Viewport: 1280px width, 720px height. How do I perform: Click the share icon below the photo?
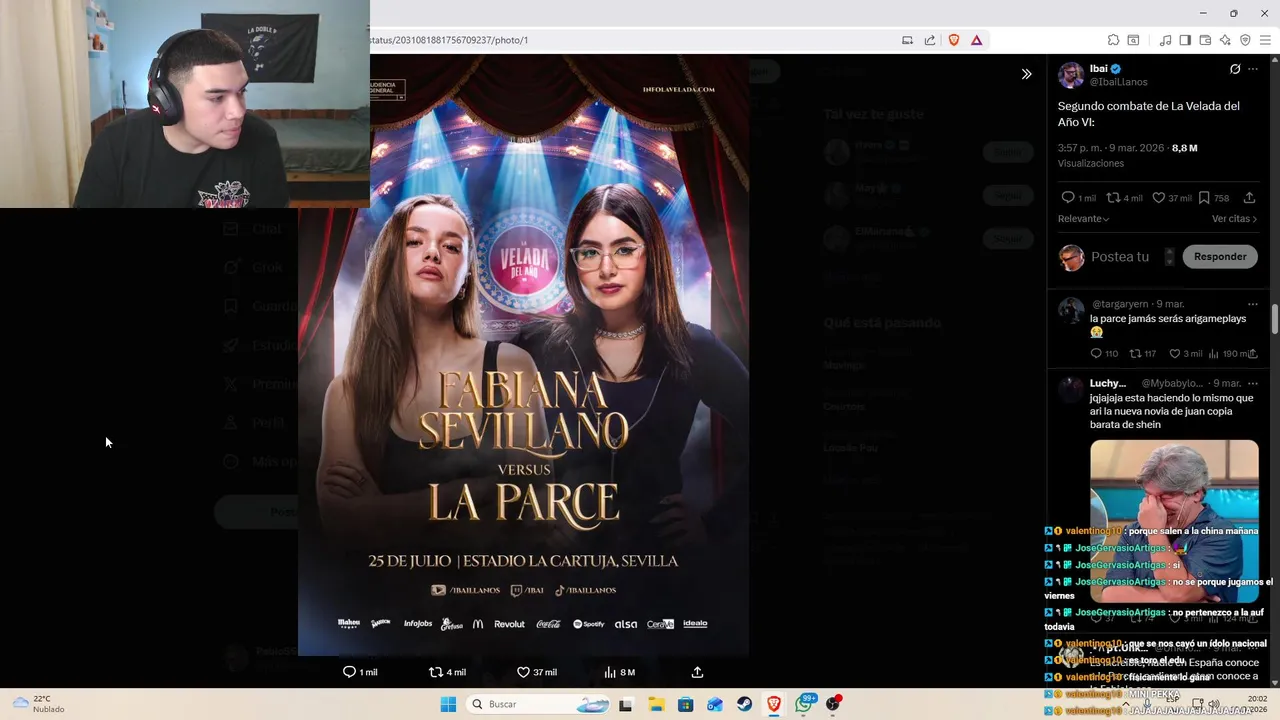tap(697, 672)
